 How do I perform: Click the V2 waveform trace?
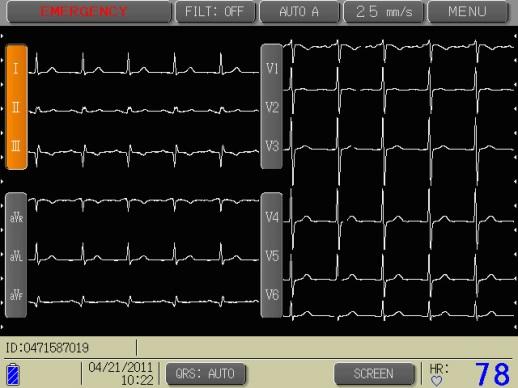tap(398, 90)
